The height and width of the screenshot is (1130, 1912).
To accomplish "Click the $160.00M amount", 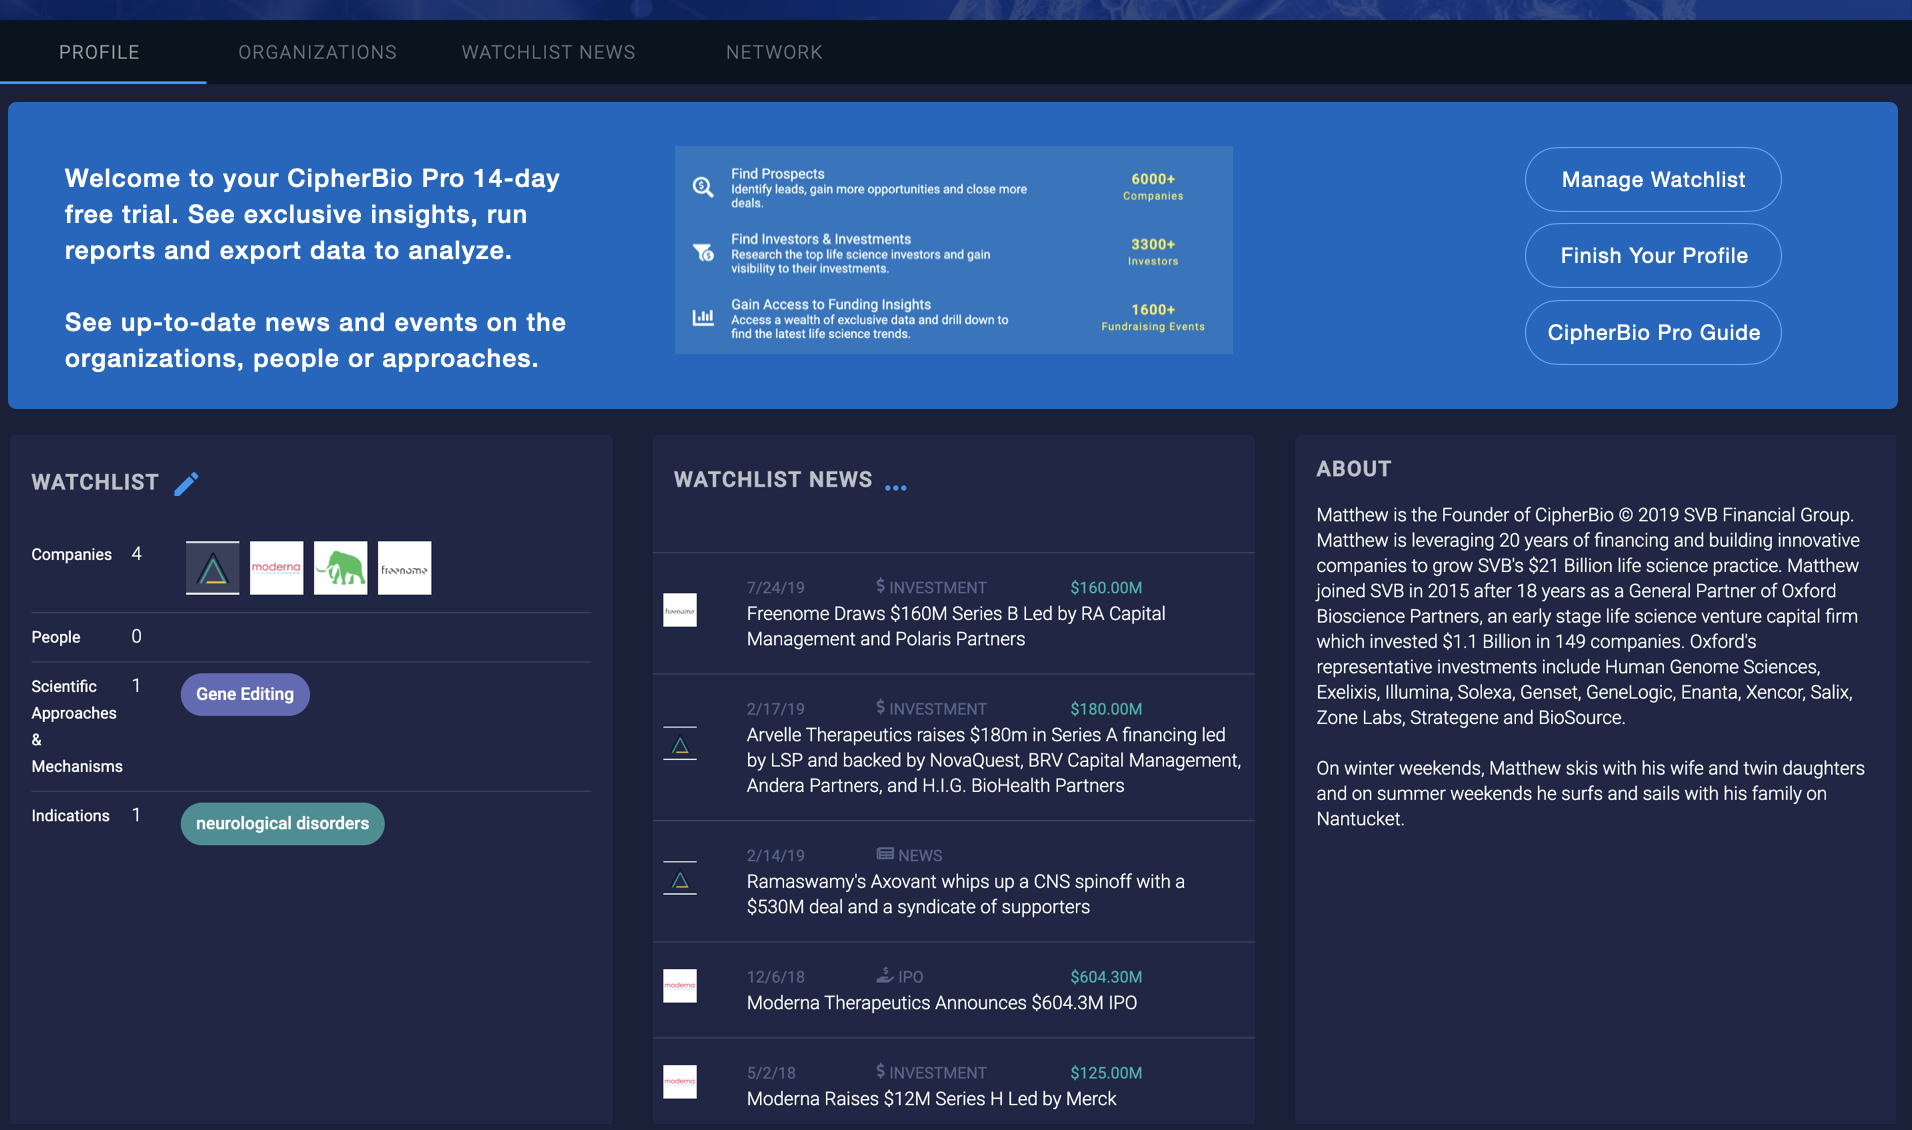I will 1106,588.
